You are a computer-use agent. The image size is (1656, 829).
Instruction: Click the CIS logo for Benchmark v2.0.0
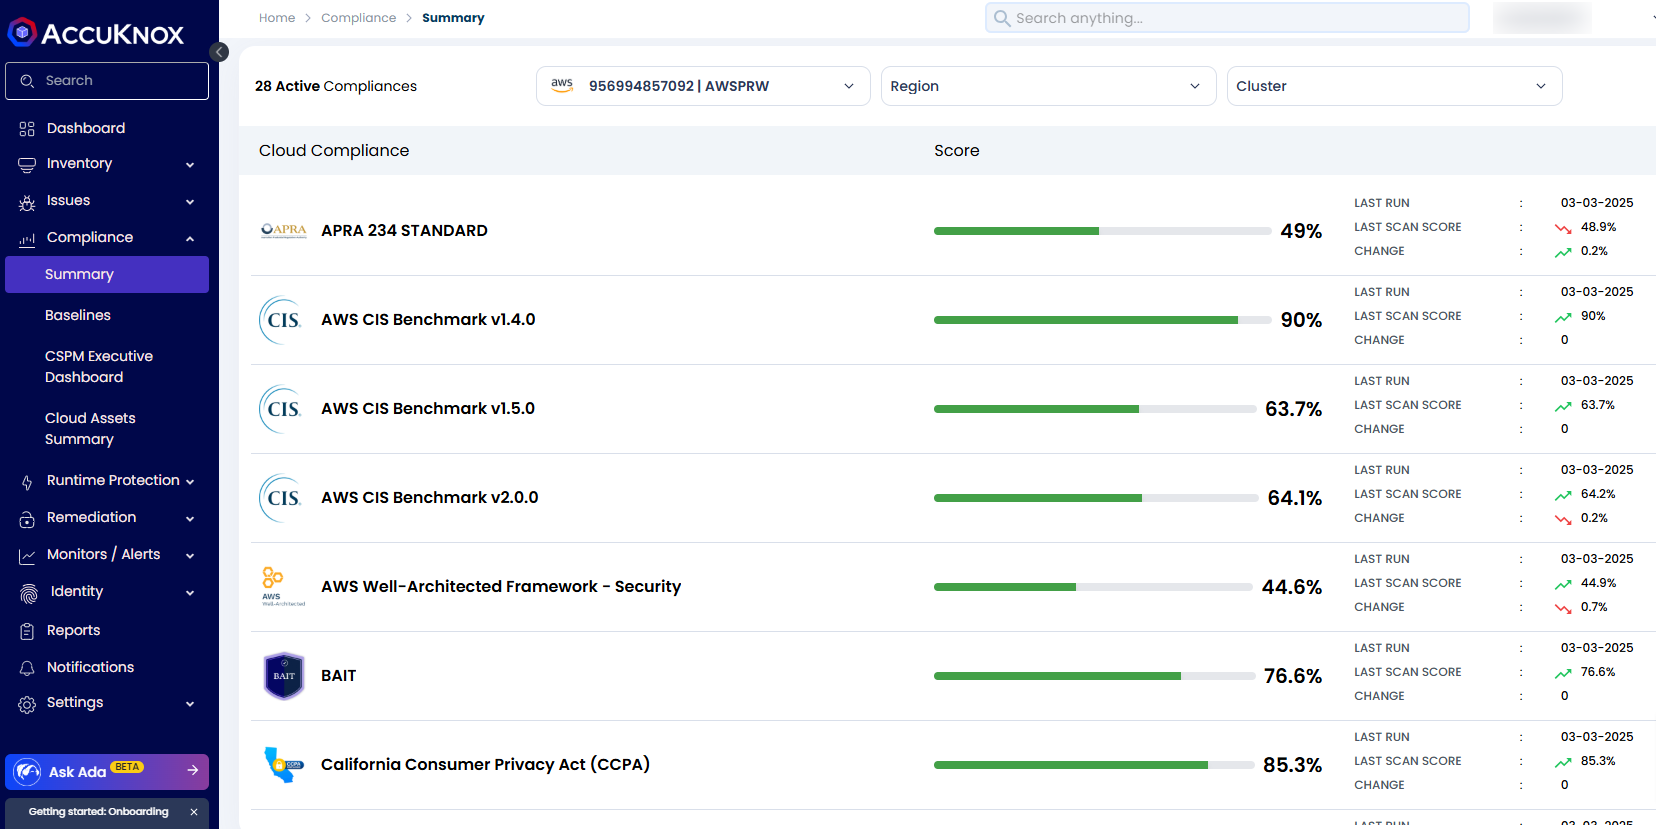[281, 498]
